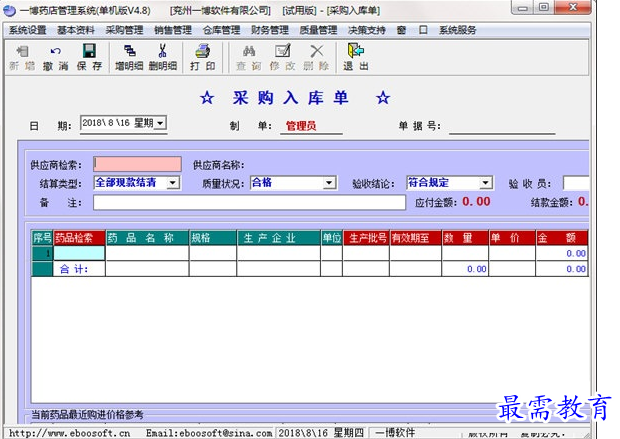
Task: Click the 应付金额 value 0.00
Action: [x=476, y=202]
